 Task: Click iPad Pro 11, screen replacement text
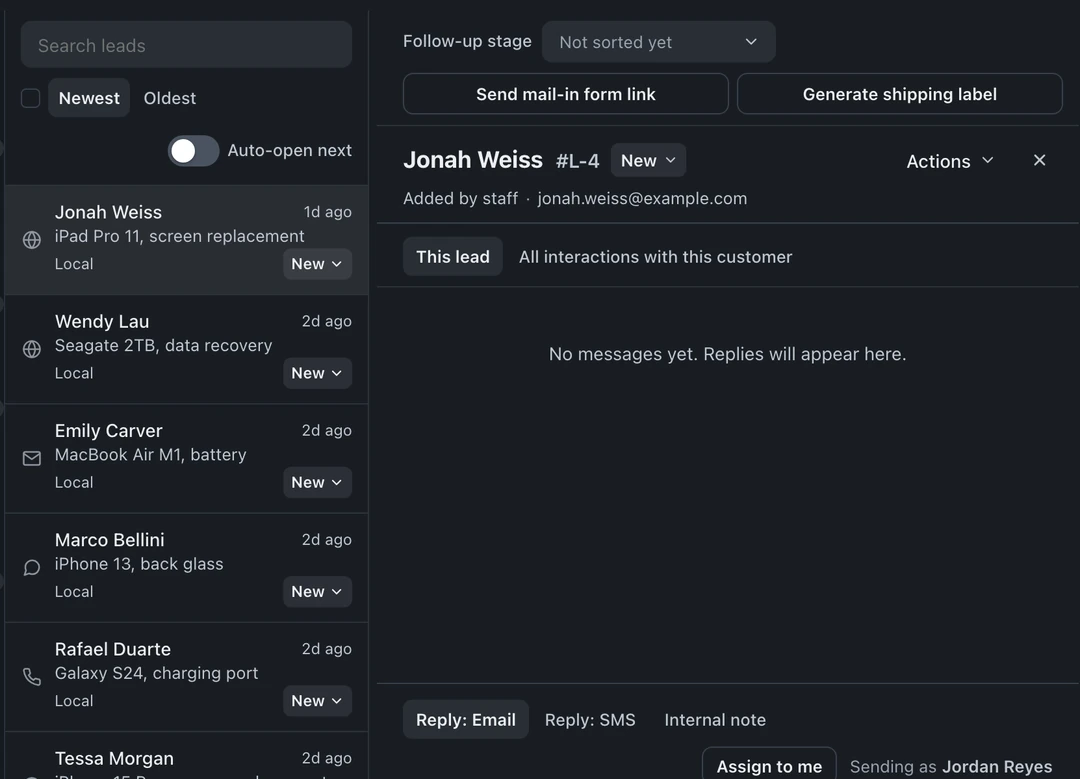click(179, 236)
